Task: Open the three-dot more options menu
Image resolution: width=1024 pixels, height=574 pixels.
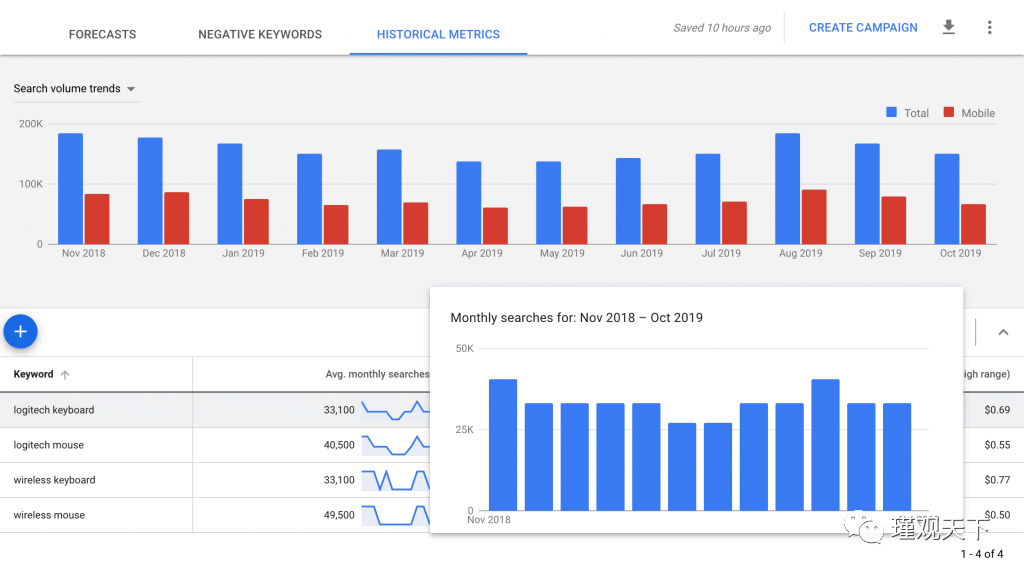Action: (x=989, y=27)
